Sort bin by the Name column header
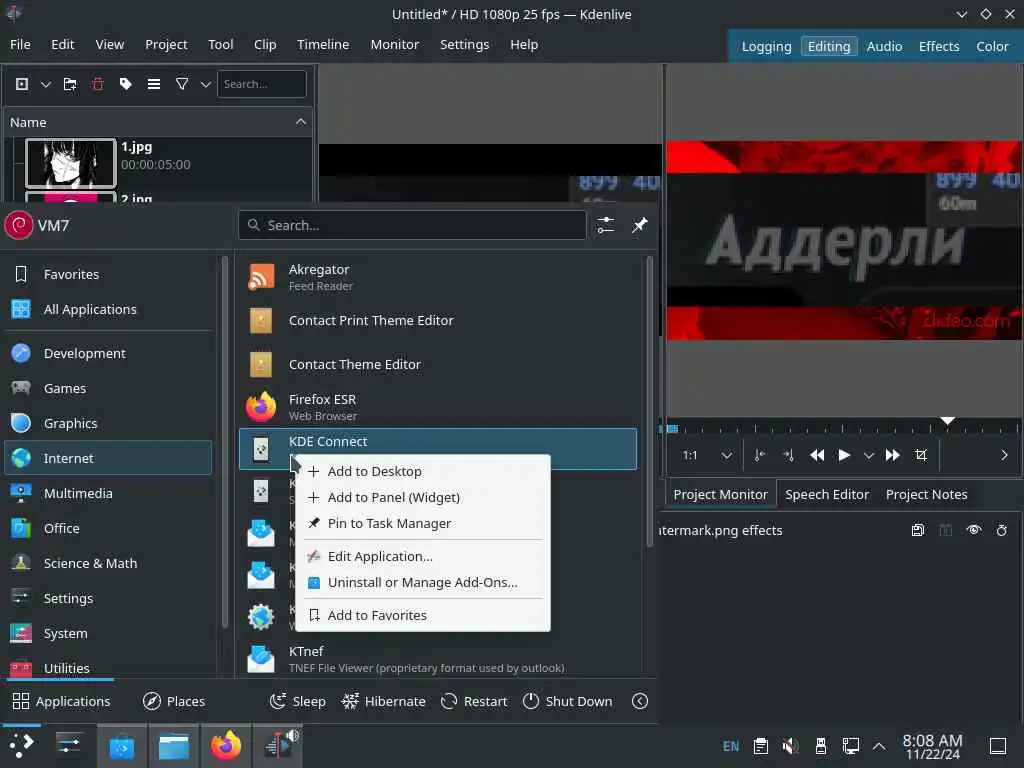This screenshot has height=768, width=1024. (x=157, y=122)
